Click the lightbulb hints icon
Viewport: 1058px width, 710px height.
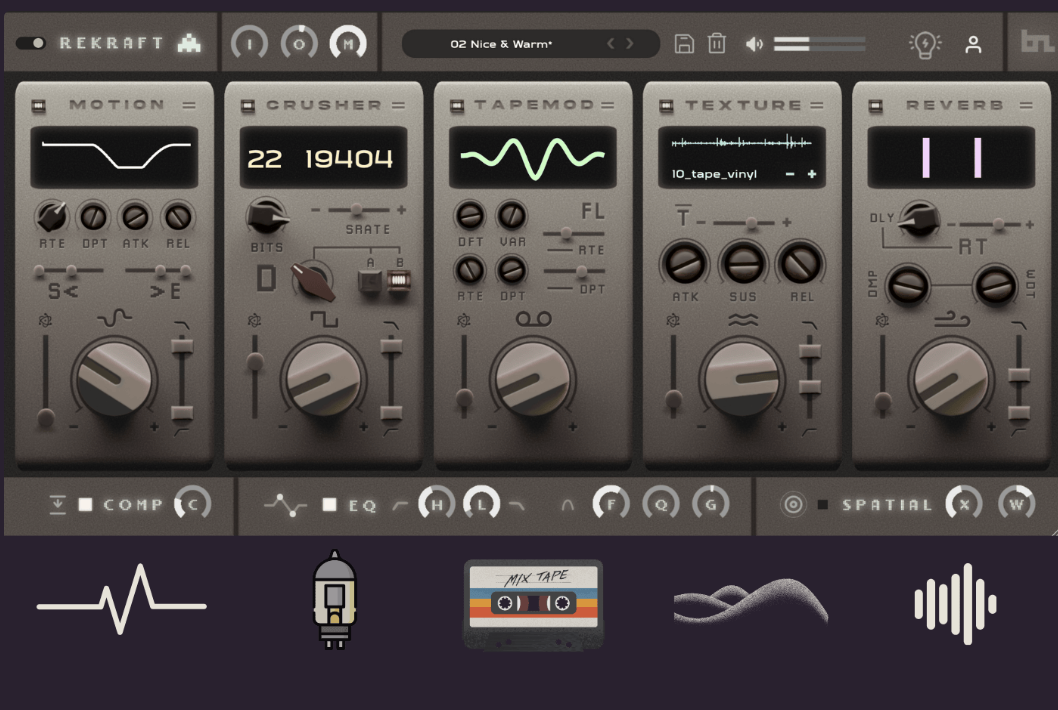point(924,44)
